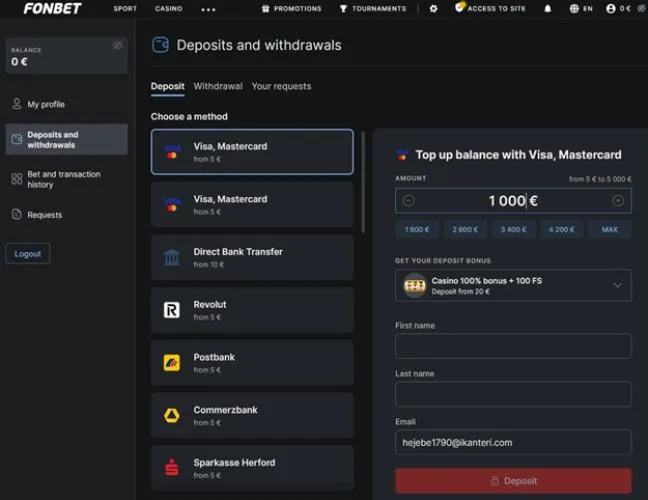Select 1 800 € quick amount
The width and height of the screenshot is (648, 500).
click(417, 229)
